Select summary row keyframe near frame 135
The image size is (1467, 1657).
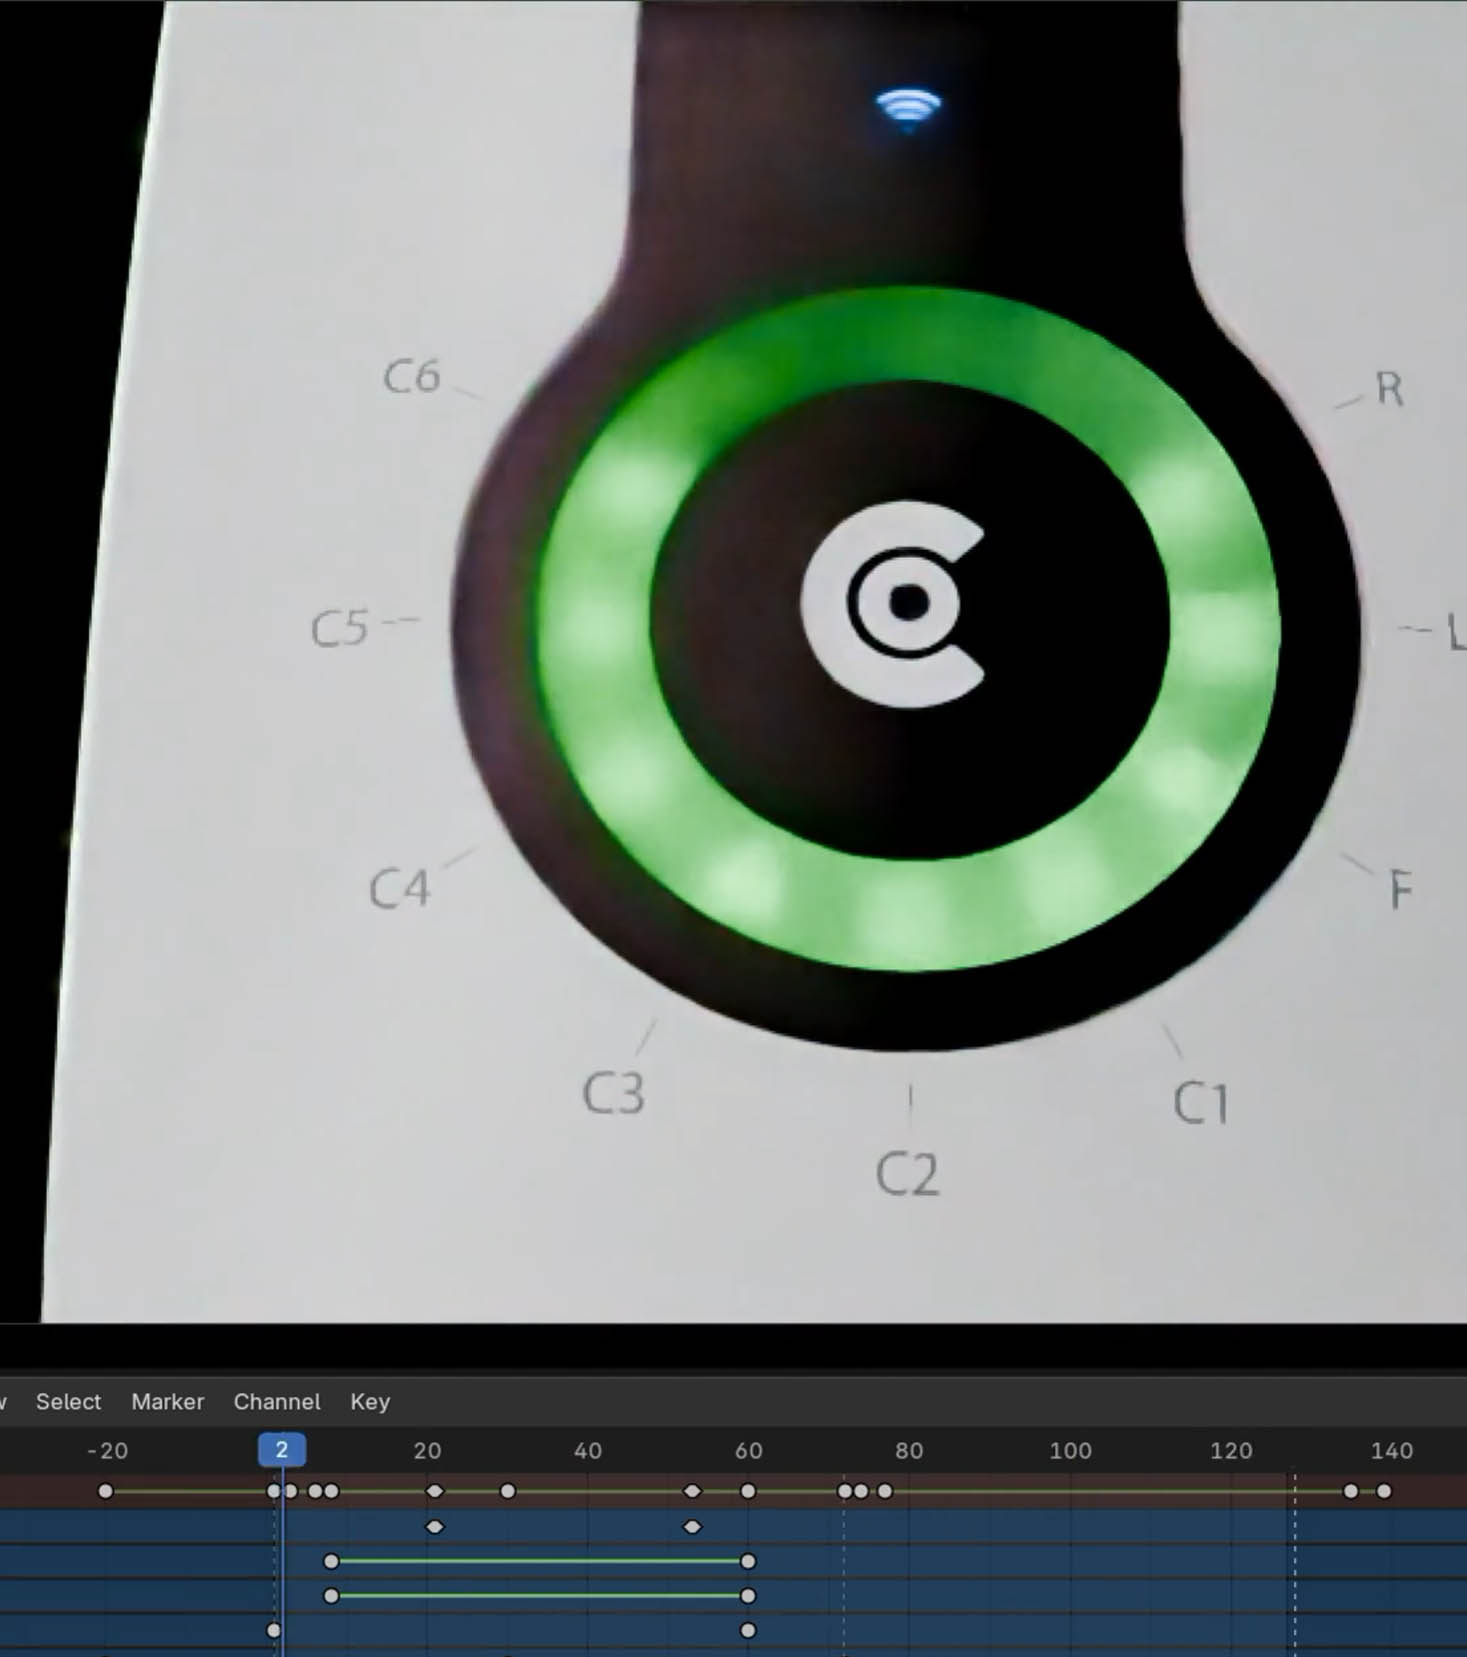point(1351,1491)
